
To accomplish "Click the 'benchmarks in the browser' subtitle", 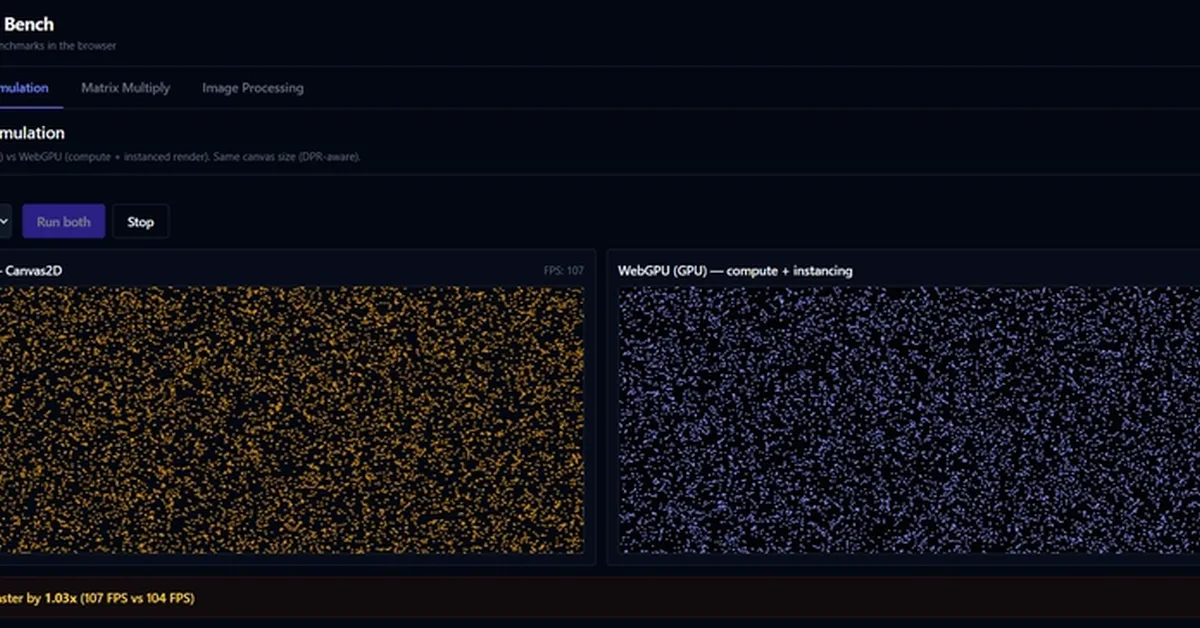I will pos(58,46).
